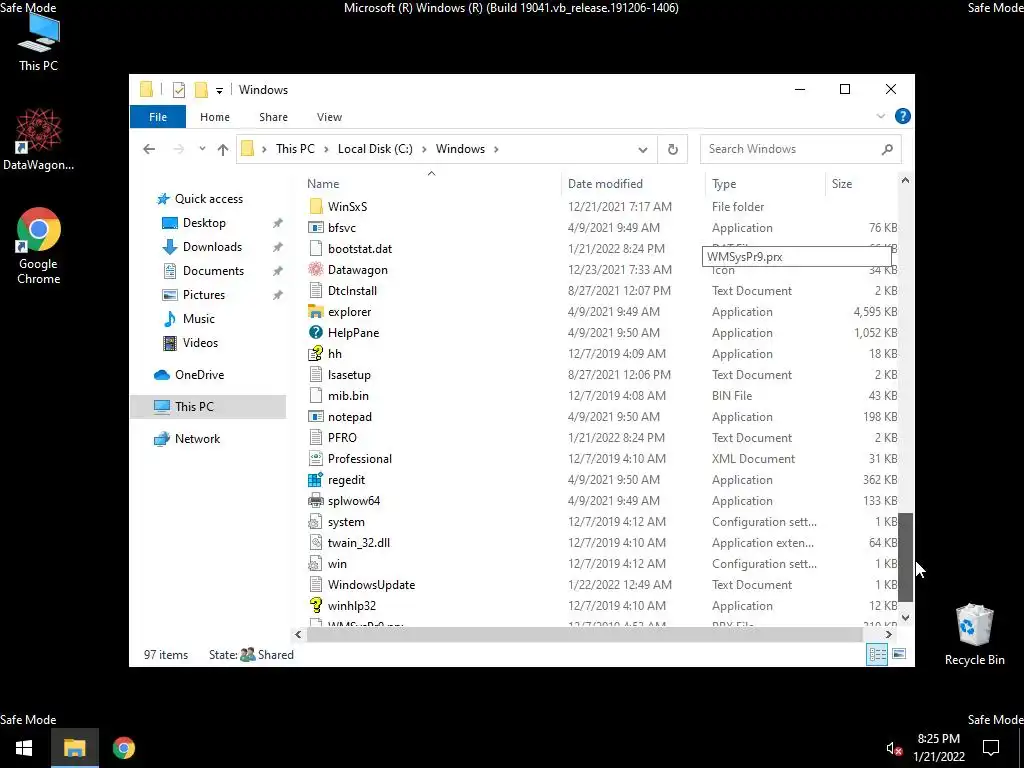Go up one folder level

[223, 150]
